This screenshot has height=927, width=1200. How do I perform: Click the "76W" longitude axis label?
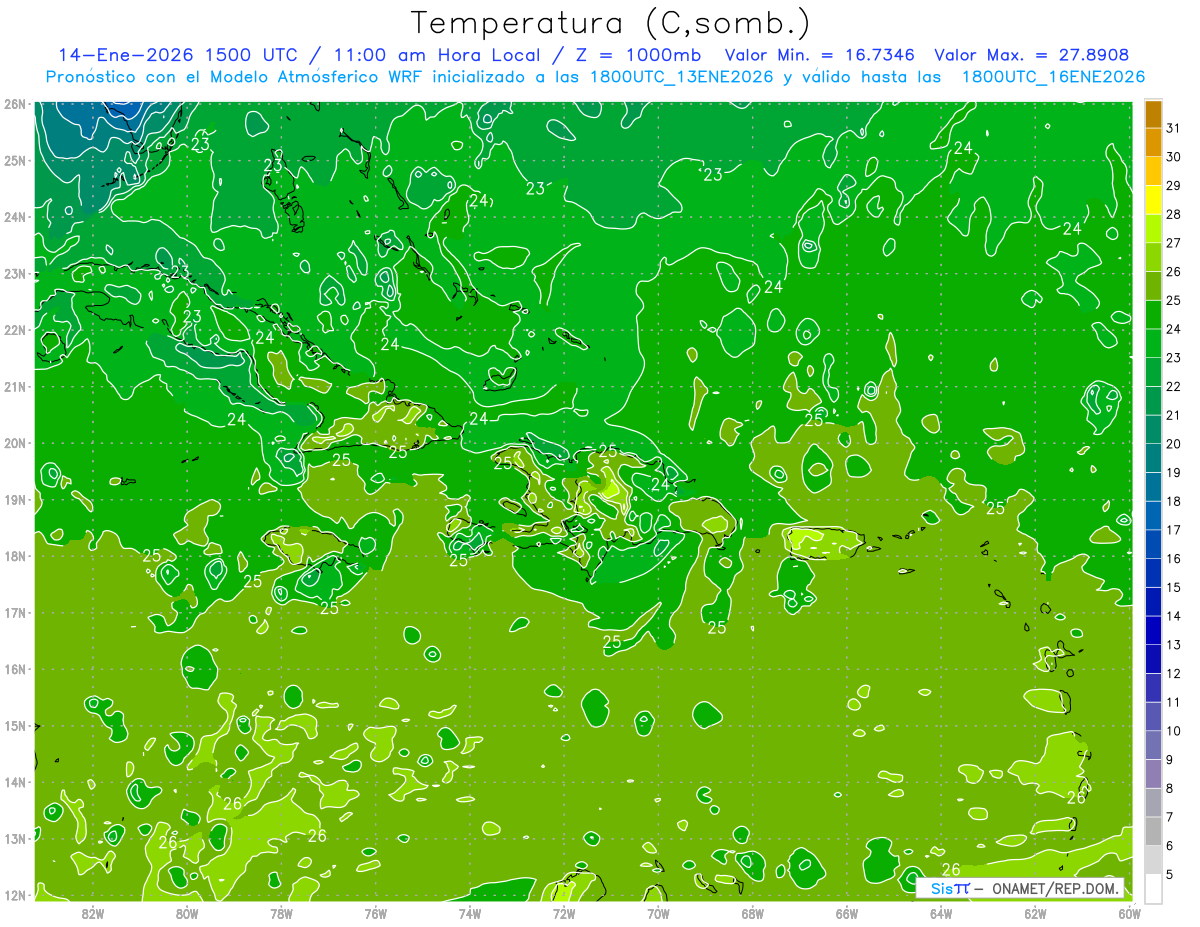376,912
